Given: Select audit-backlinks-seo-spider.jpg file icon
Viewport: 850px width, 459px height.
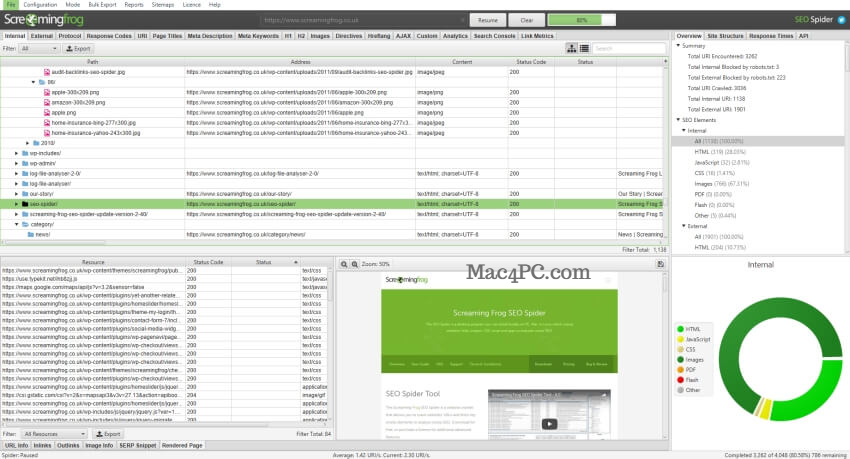Looking at the screenshot, I should click(47, 72).
